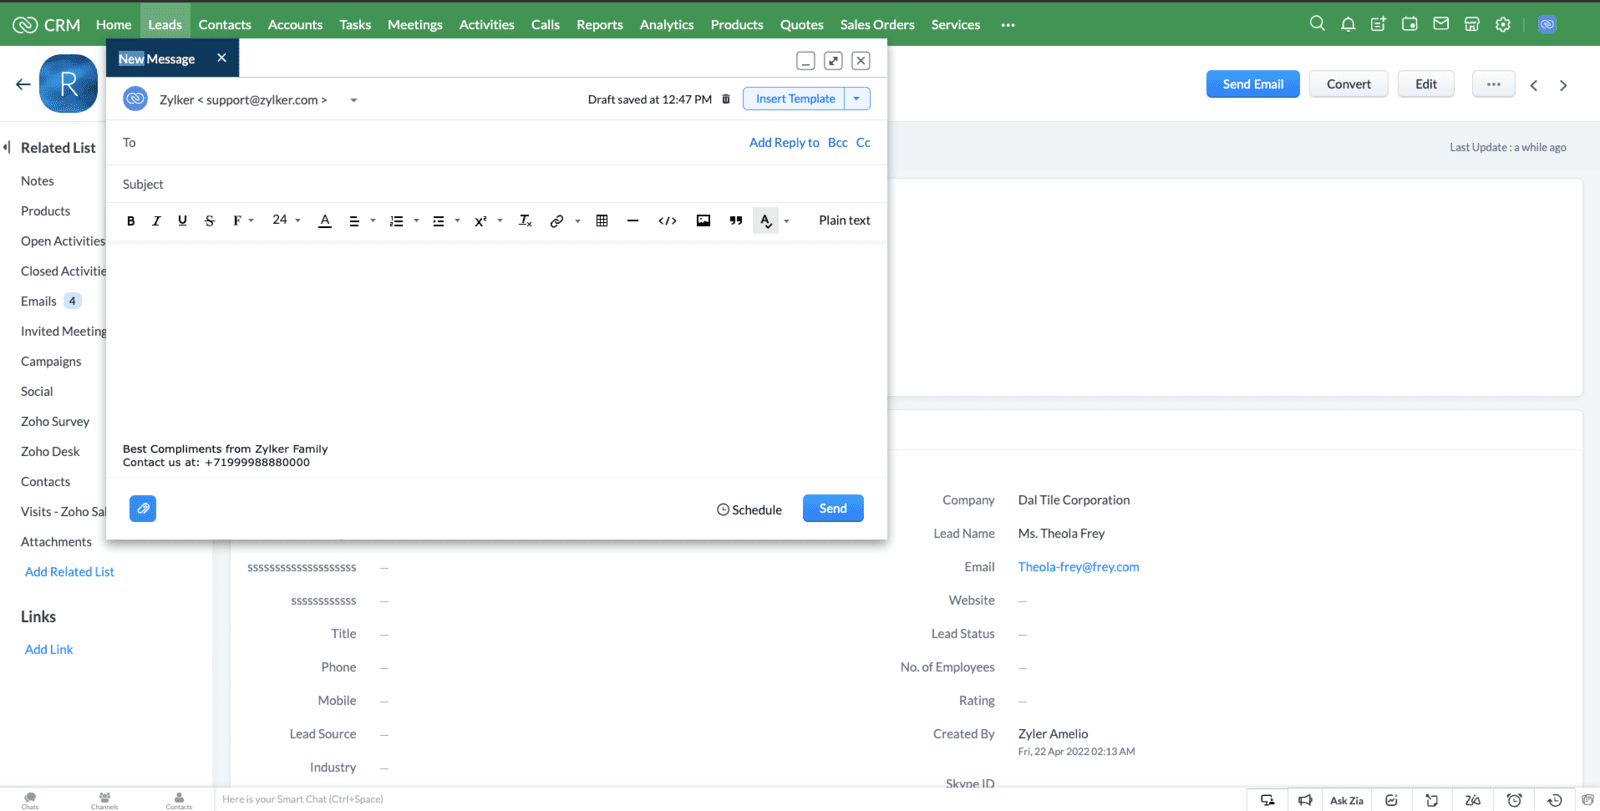Screen dimensions: 1600x811
Task: Open the Reports tab in the navbar
Action: (599, 24)
